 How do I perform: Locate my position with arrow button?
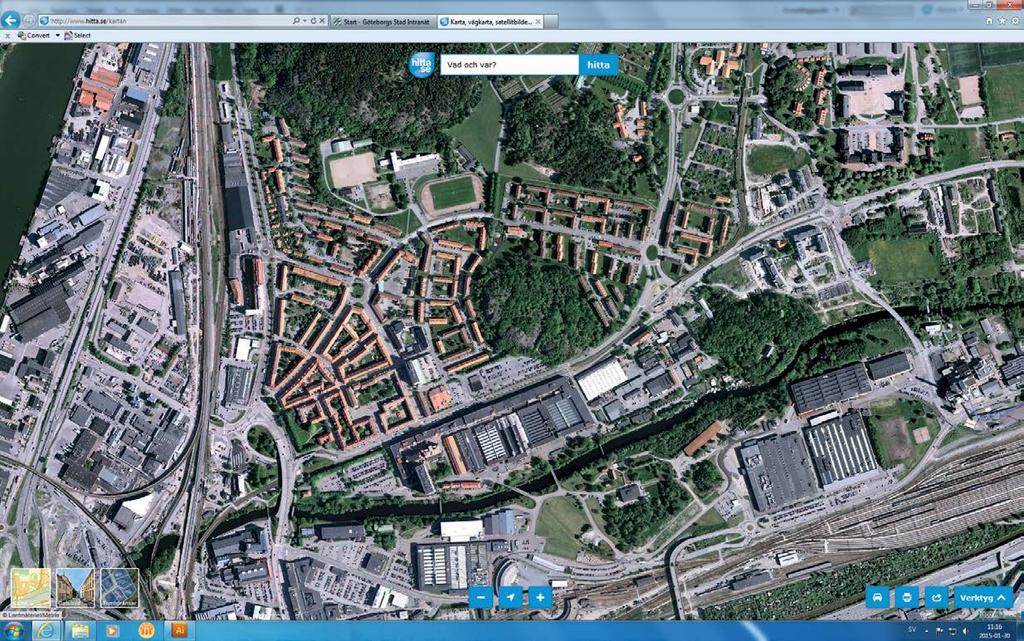point(511,597)
